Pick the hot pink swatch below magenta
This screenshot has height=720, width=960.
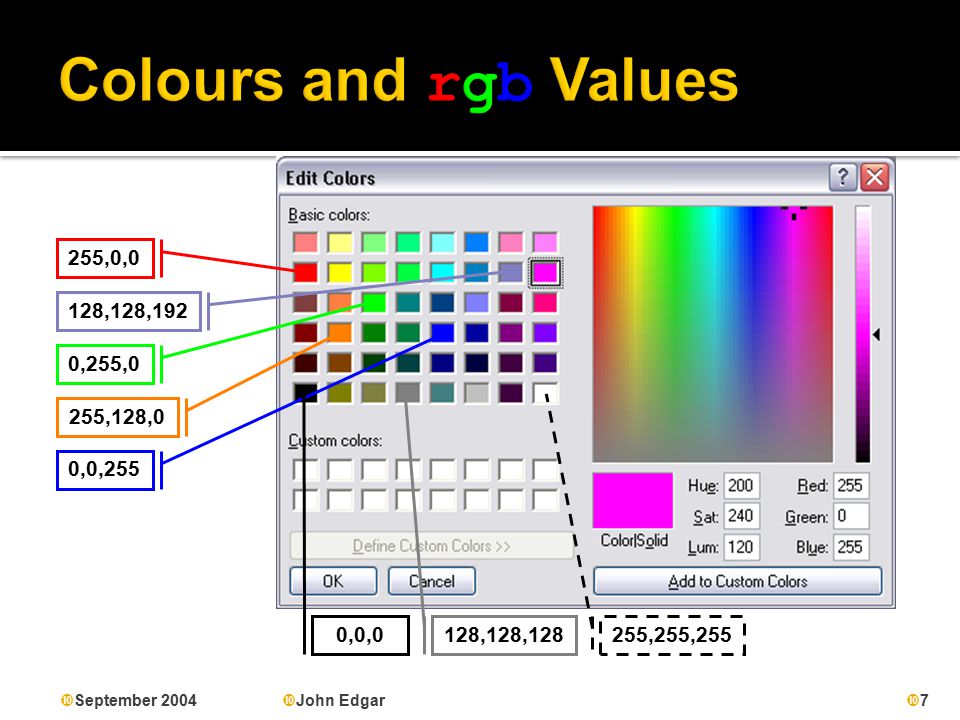(545, 302)
